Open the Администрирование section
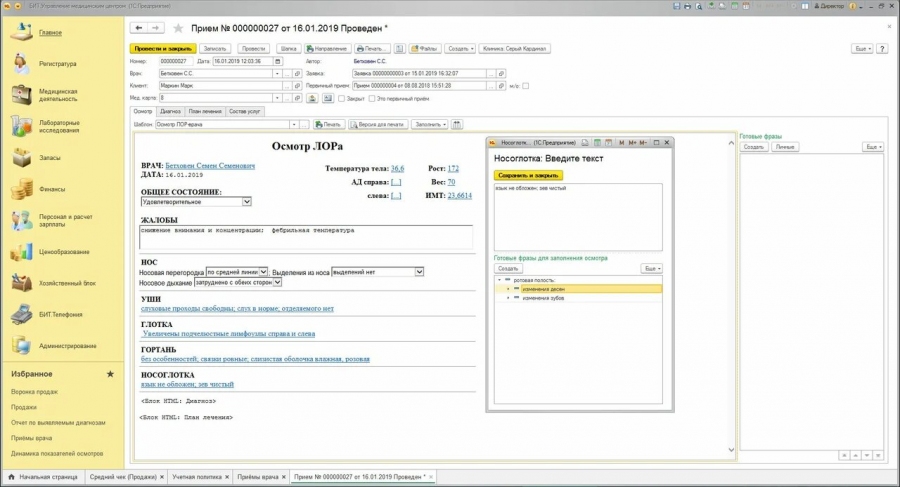The height and width of the screenshot is (487, 900). [x=67, y=346]
